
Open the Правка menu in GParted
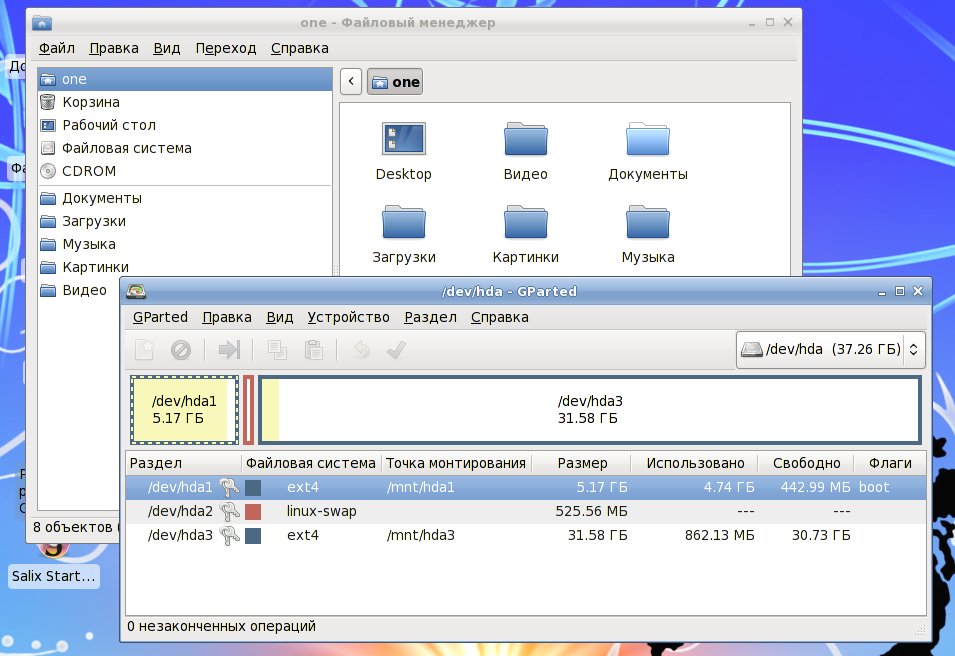[227, 317]
